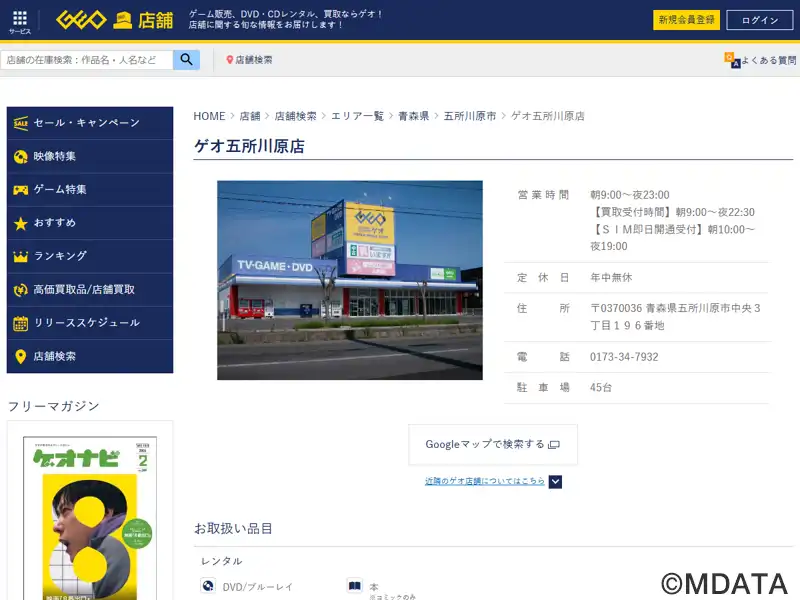Focus the store inventory search field
Viewport: 800px width, 600px height.
pyautogui.click(x=88, y=60)
